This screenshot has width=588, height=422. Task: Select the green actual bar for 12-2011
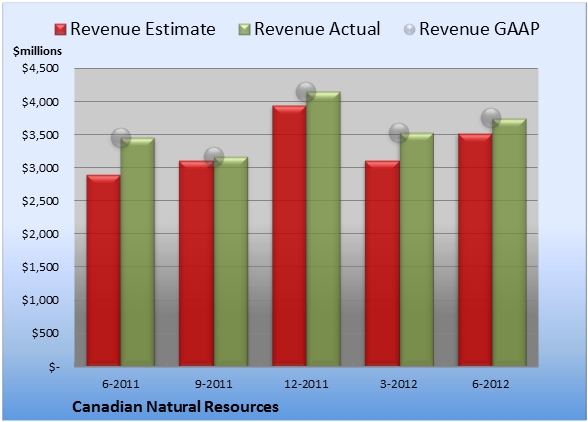pyautogui.click(x=323, y=229)
